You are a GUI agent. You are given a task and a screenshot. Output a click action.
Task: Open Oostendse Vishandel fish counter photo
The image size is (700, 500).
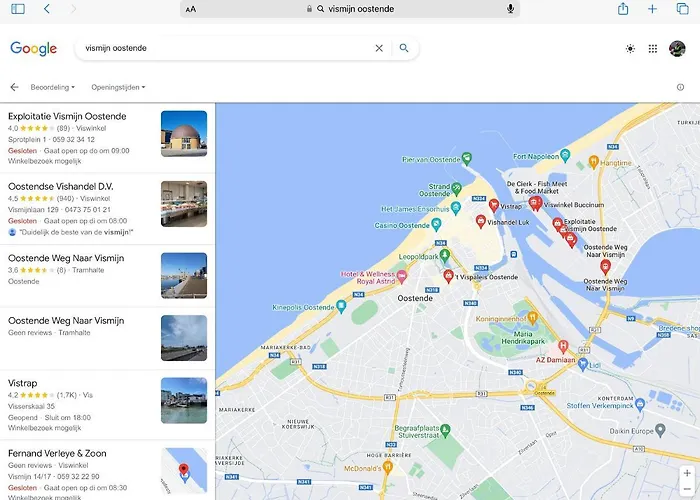click(184, 204)
